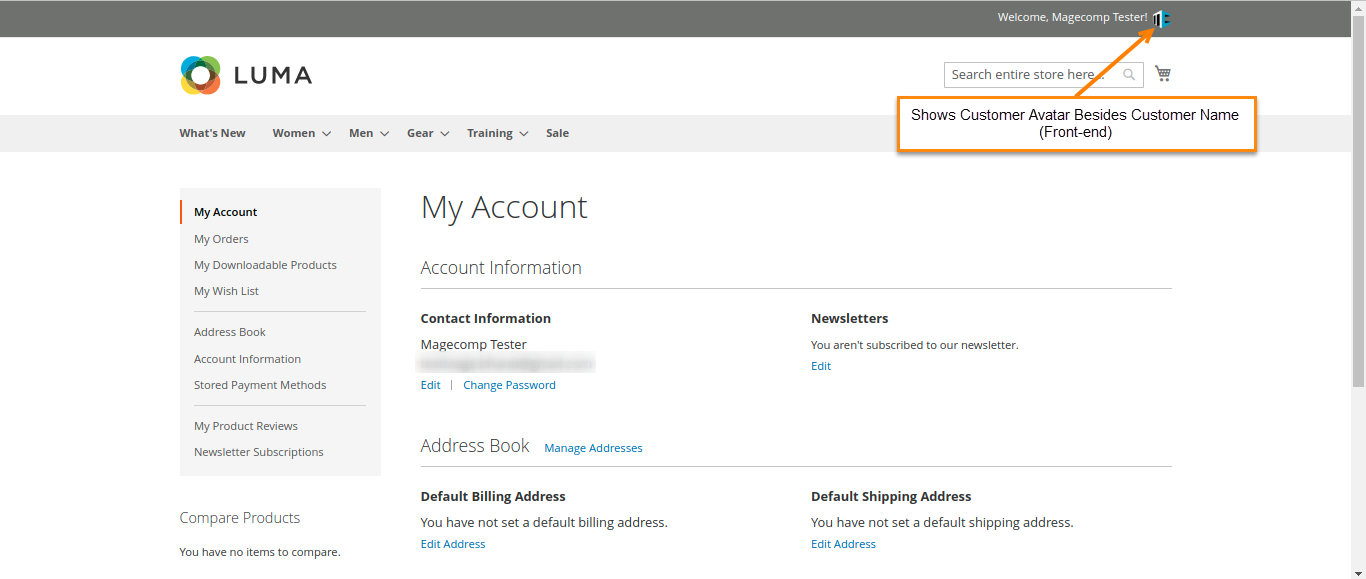Screen dimensions: 1366x579
Task: Expand the Gear menu chevron
Action: pos(444,134)
